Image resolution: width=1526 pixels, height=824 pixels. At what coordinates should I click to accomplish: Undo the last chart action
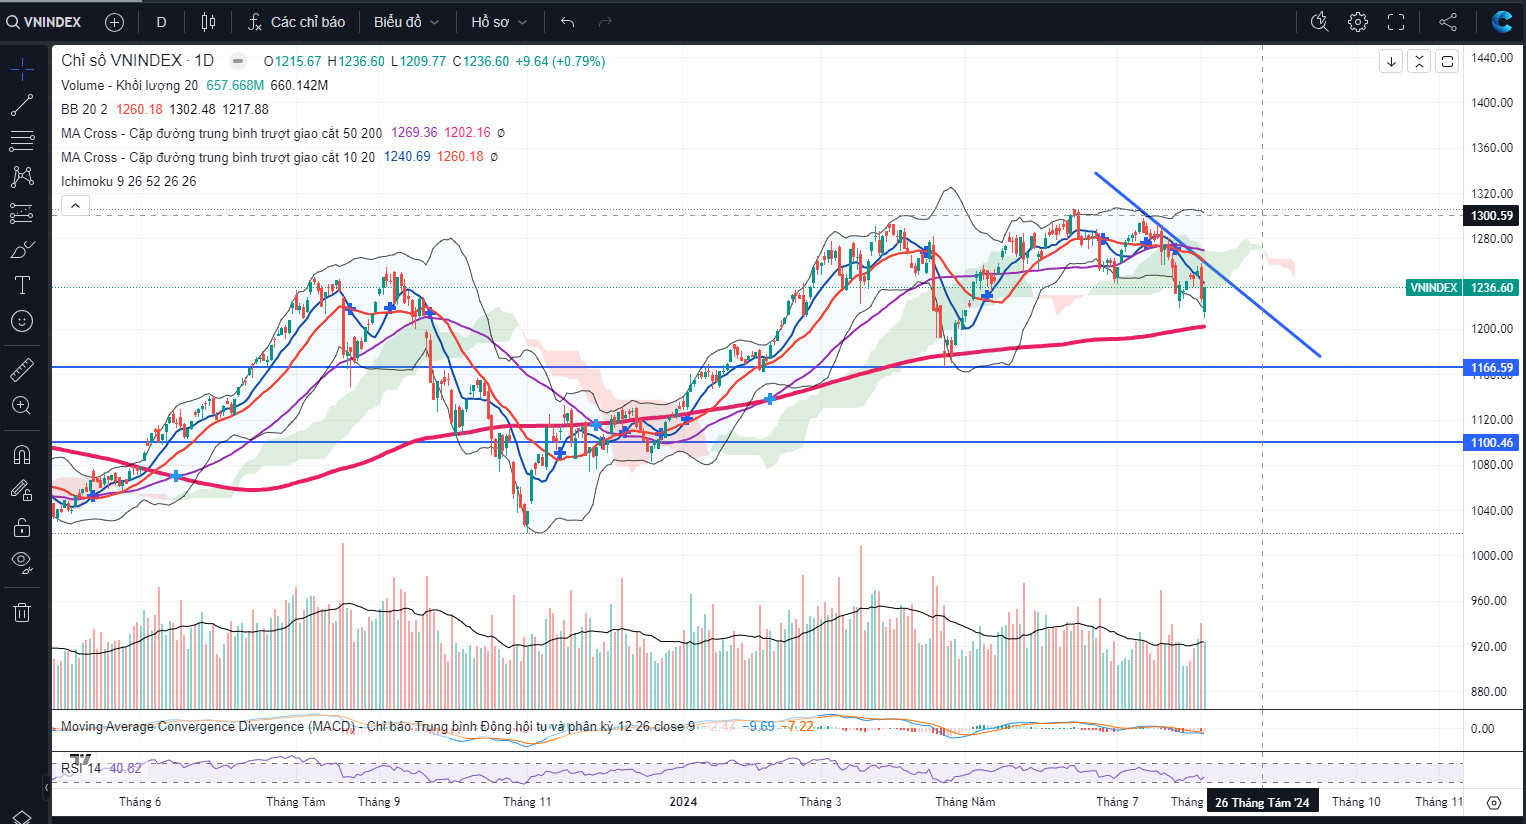(x=568, y=22)
